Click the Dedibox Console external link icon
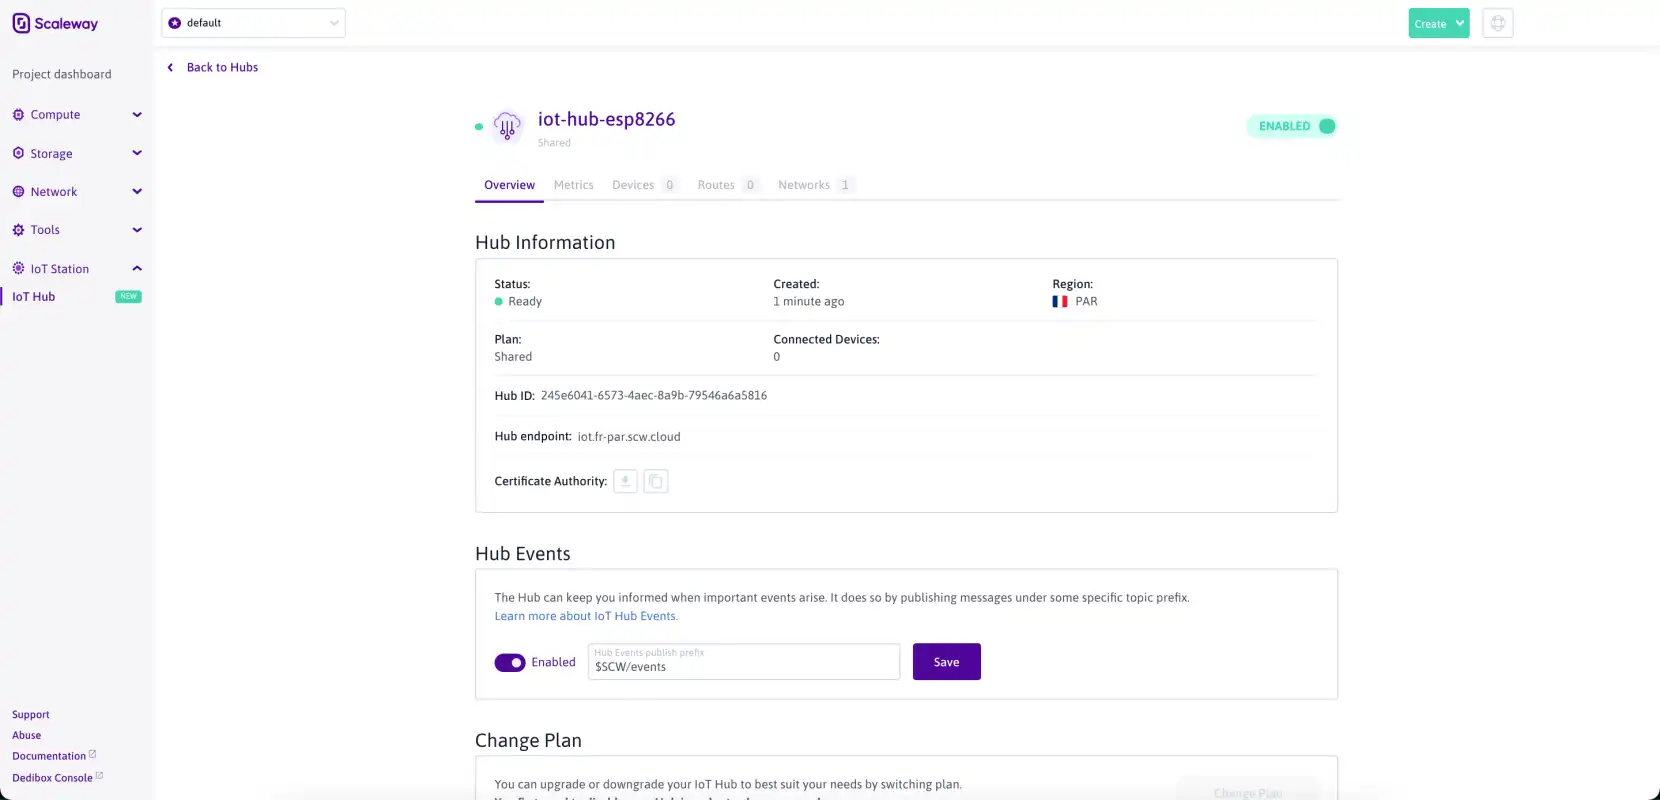 tap(99, 776)
